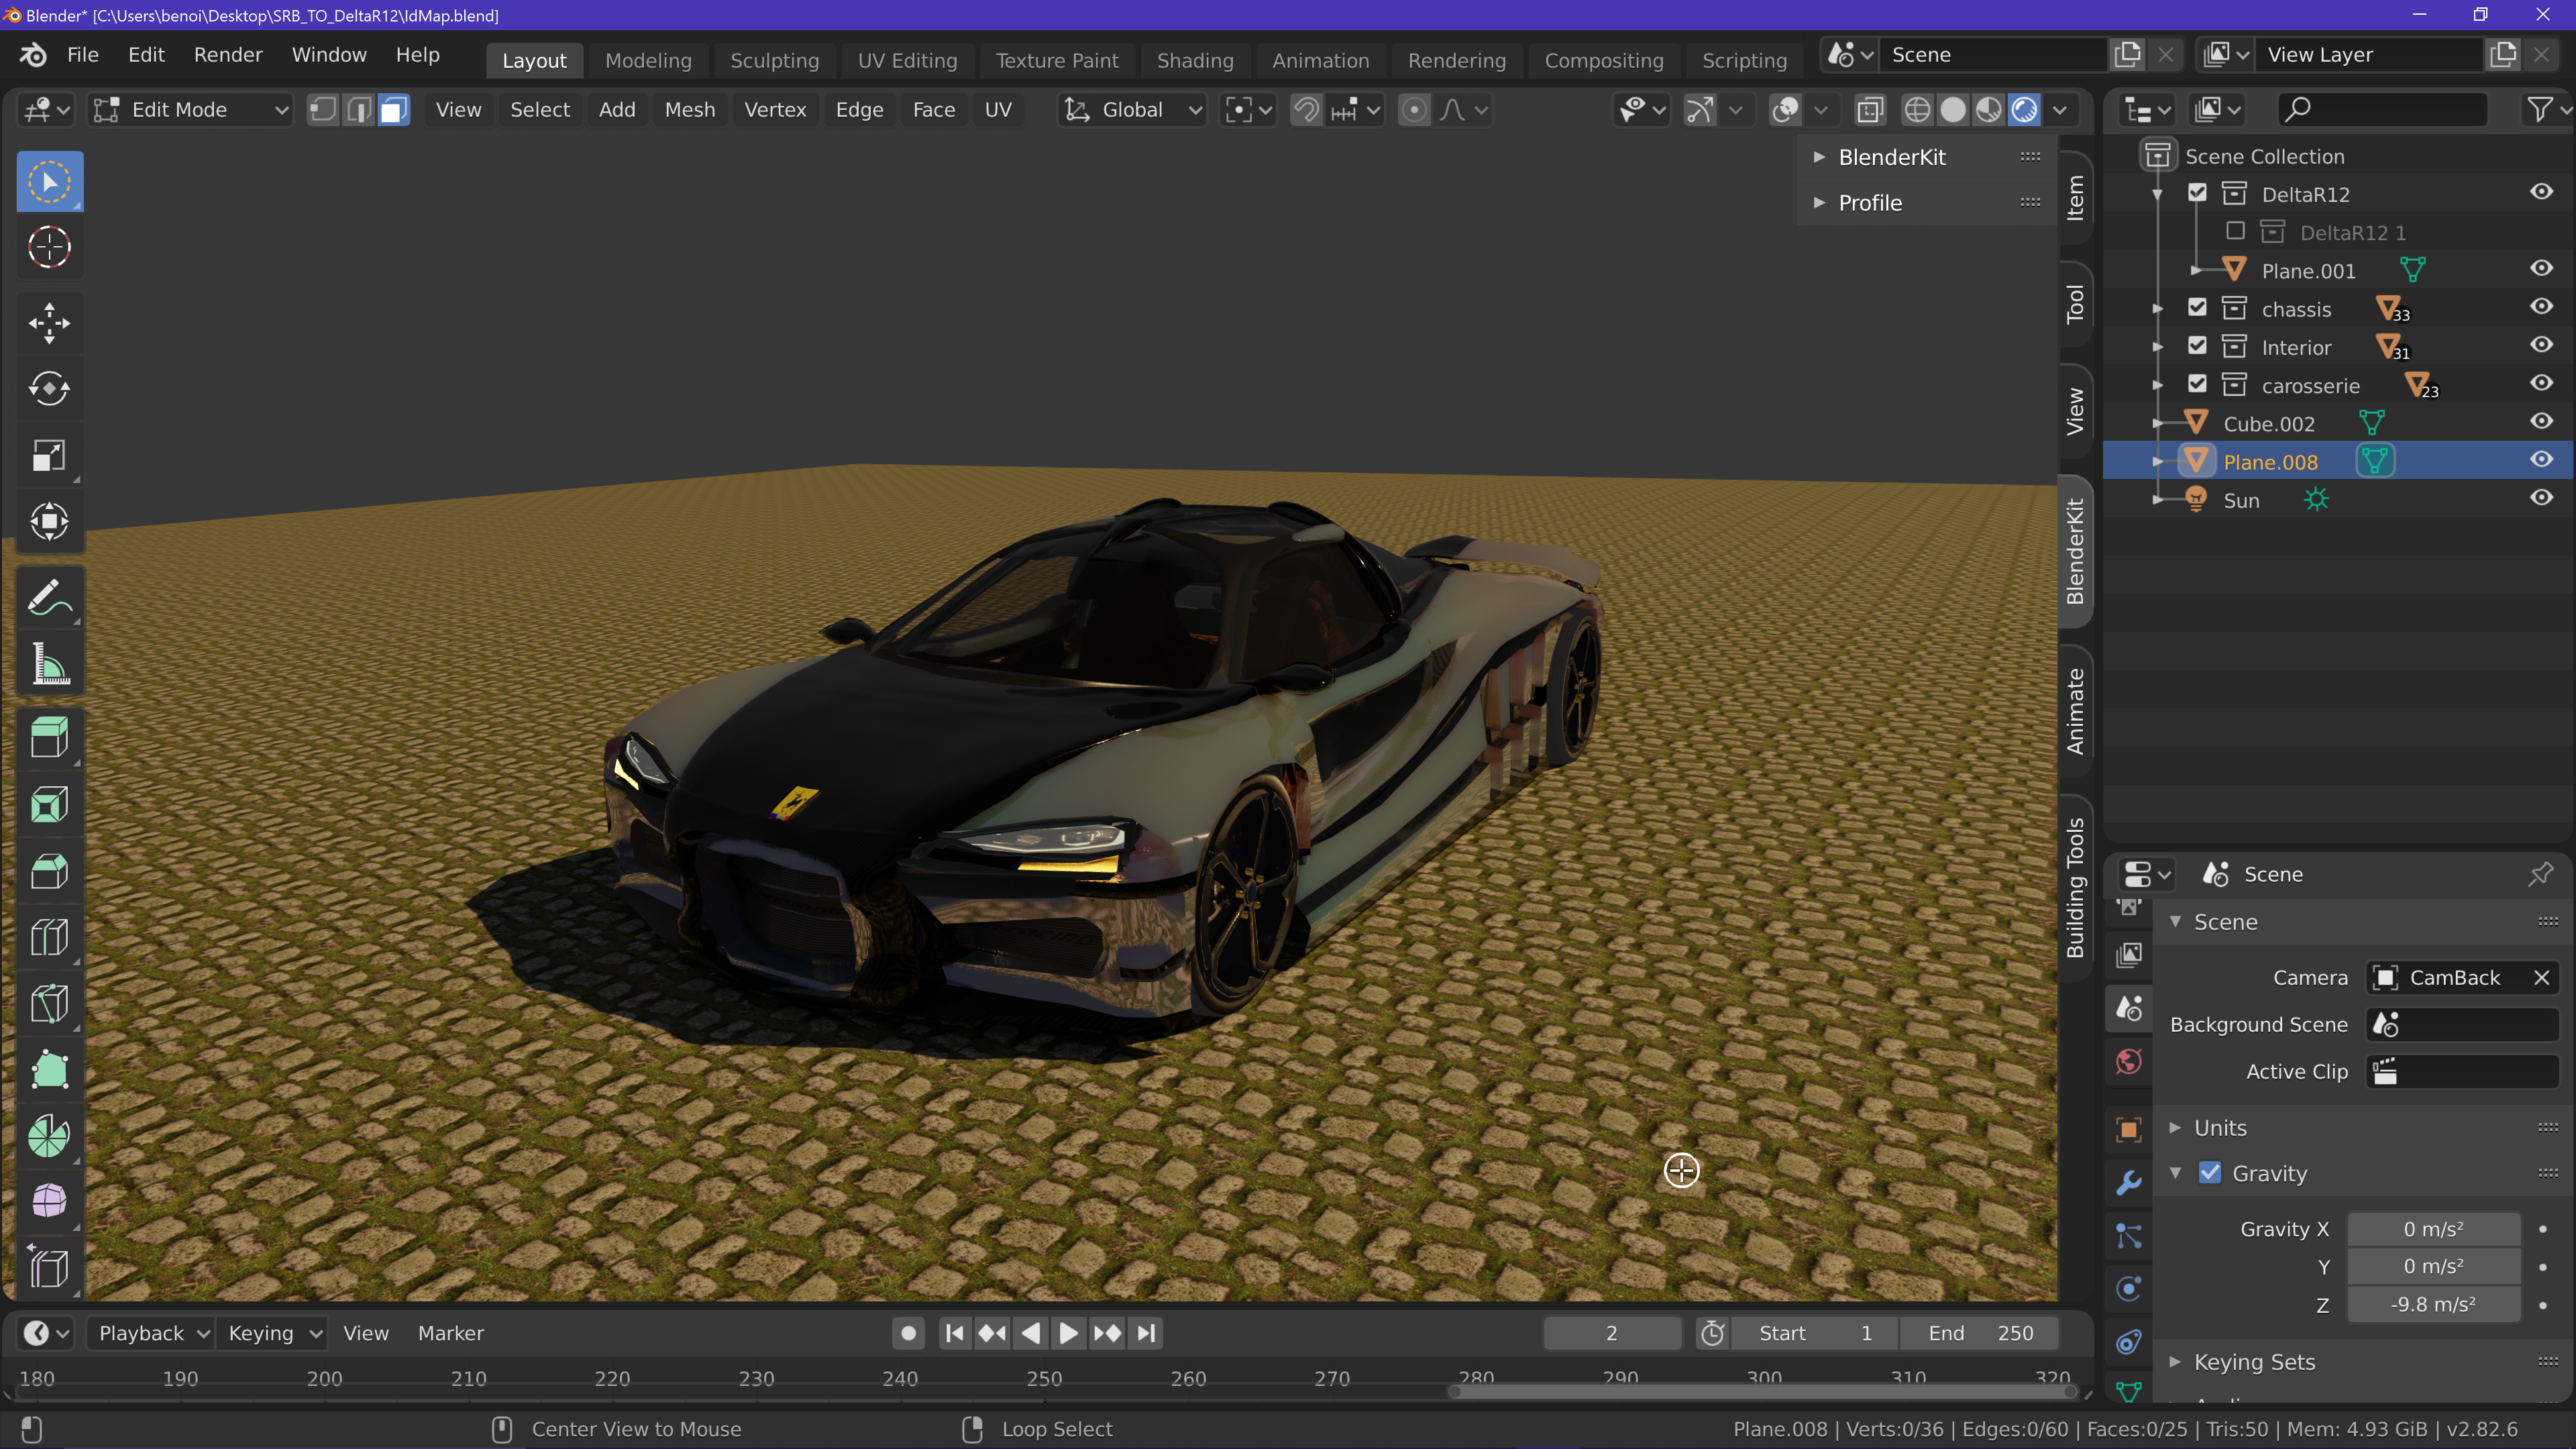Switch to face select mode
Viewport: 2576px width, 1449px height.
tap(394, 110)
